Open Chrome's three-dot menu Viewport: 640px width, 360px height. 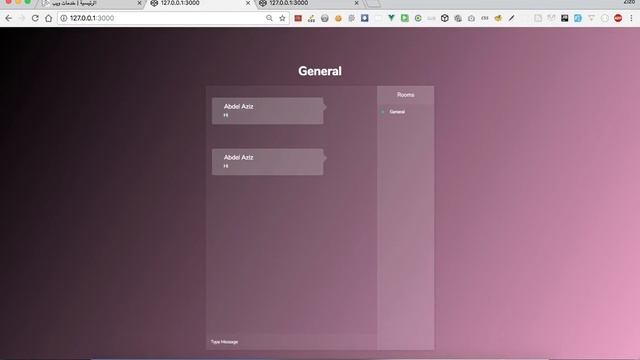pos(631,18)
